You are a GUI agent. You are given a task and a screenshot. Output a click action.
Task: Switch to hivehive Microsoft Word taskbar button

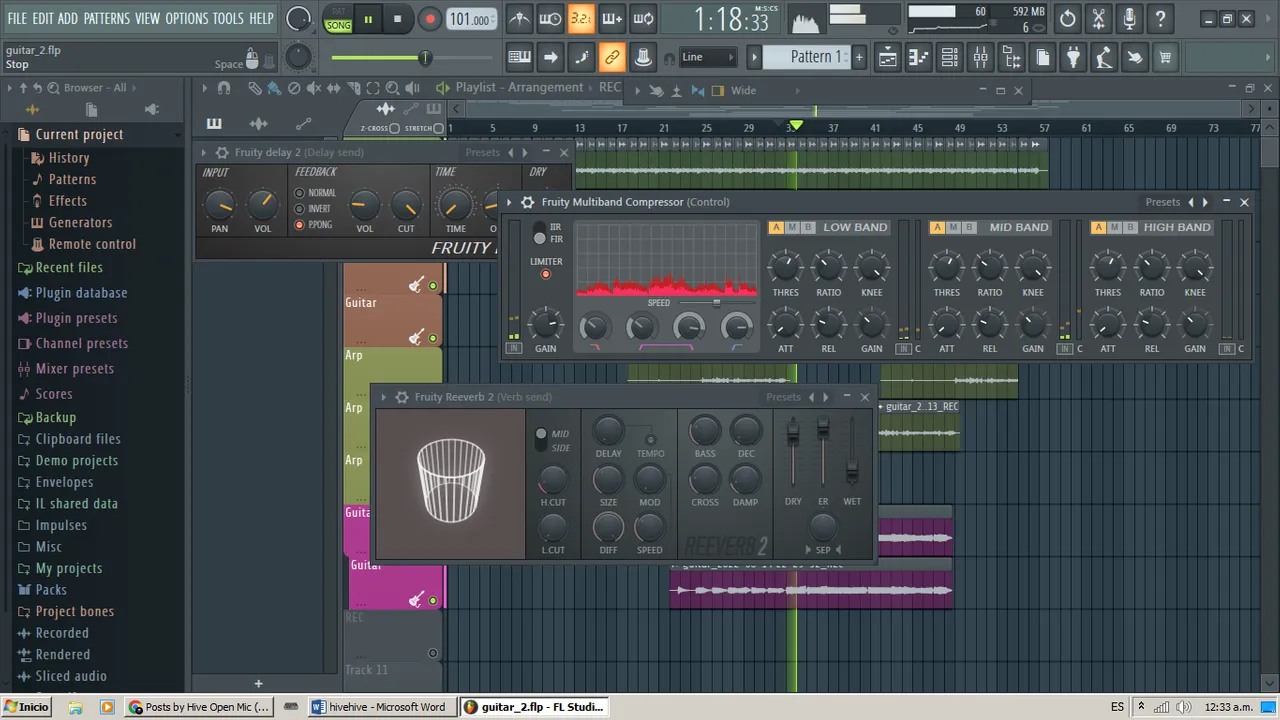pos(380,707)
